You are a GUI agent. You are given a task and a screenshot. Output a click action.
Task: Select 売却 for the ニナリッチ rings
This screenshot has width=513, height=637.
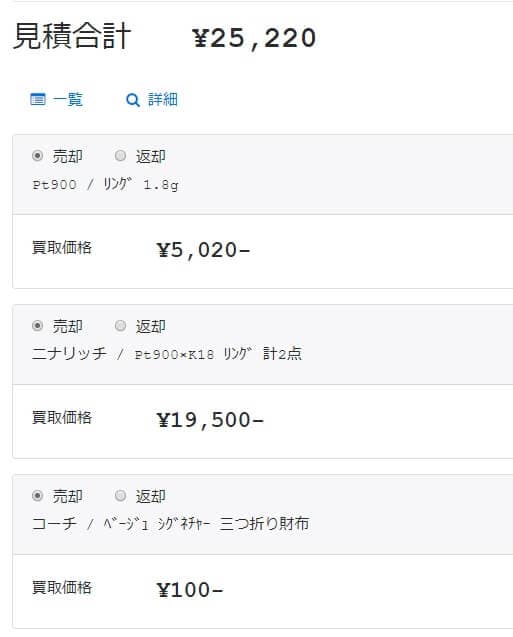point(37,325)
